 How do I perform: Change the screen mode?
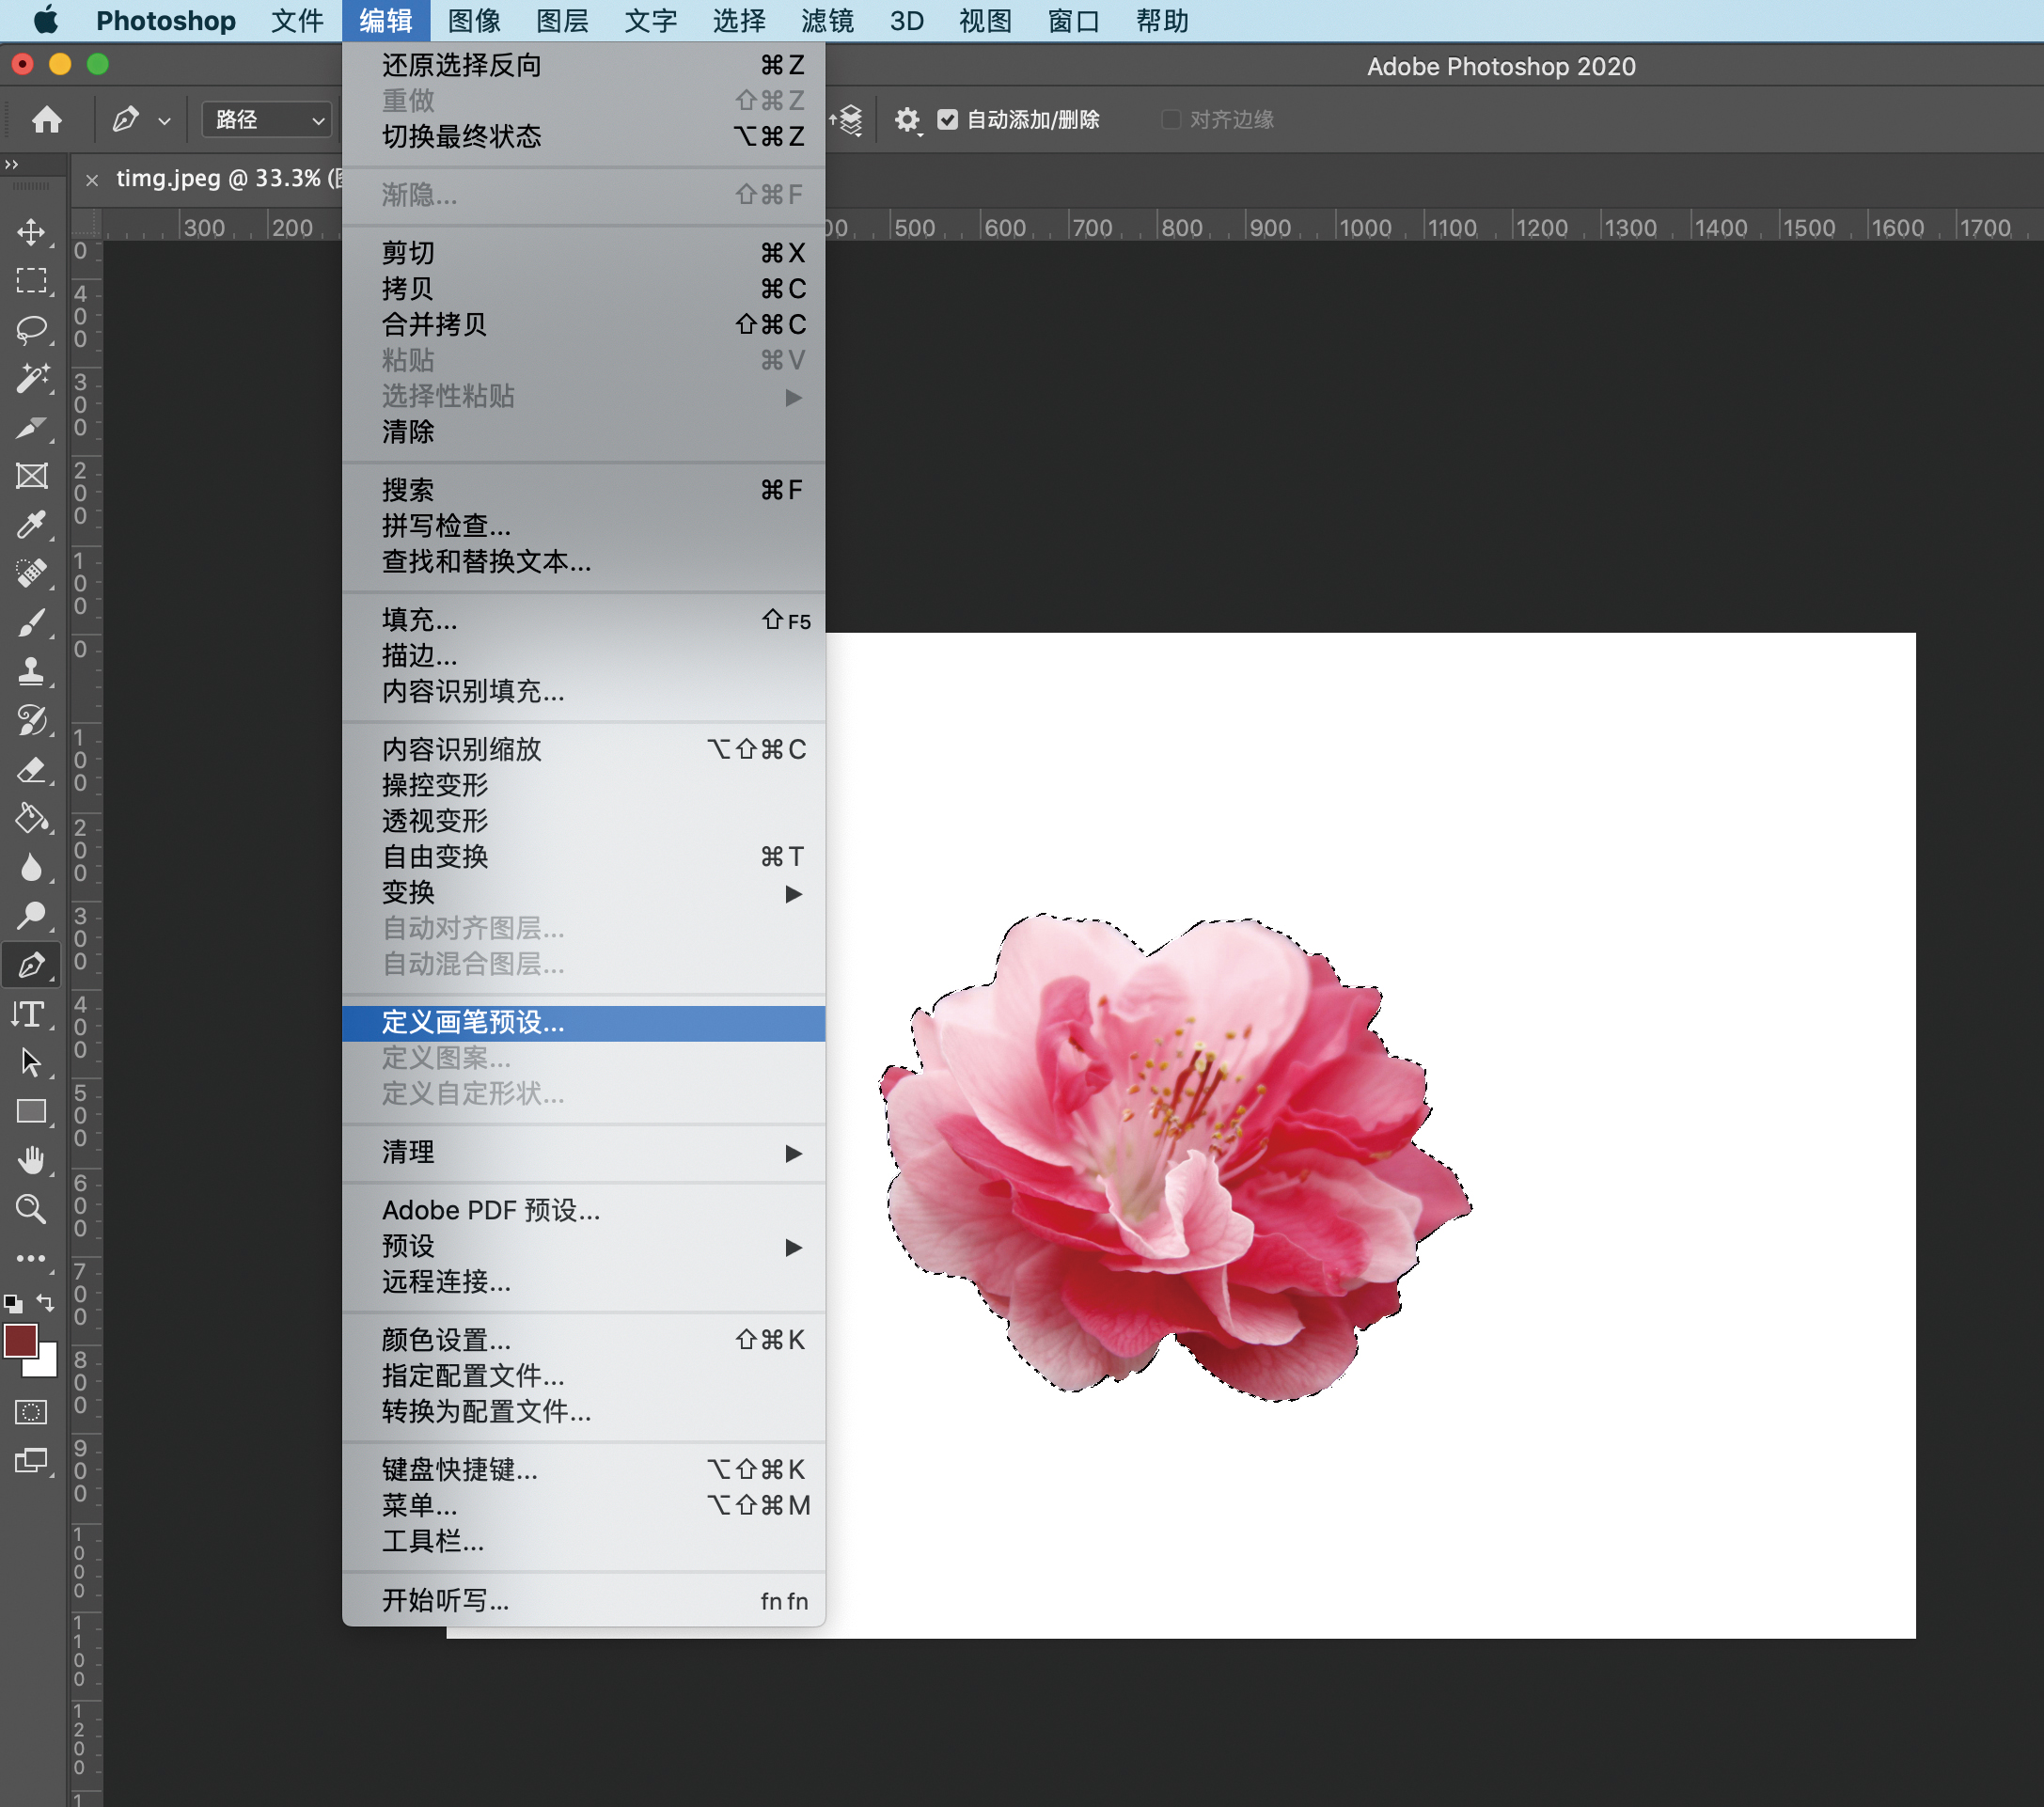(32, 1461)
